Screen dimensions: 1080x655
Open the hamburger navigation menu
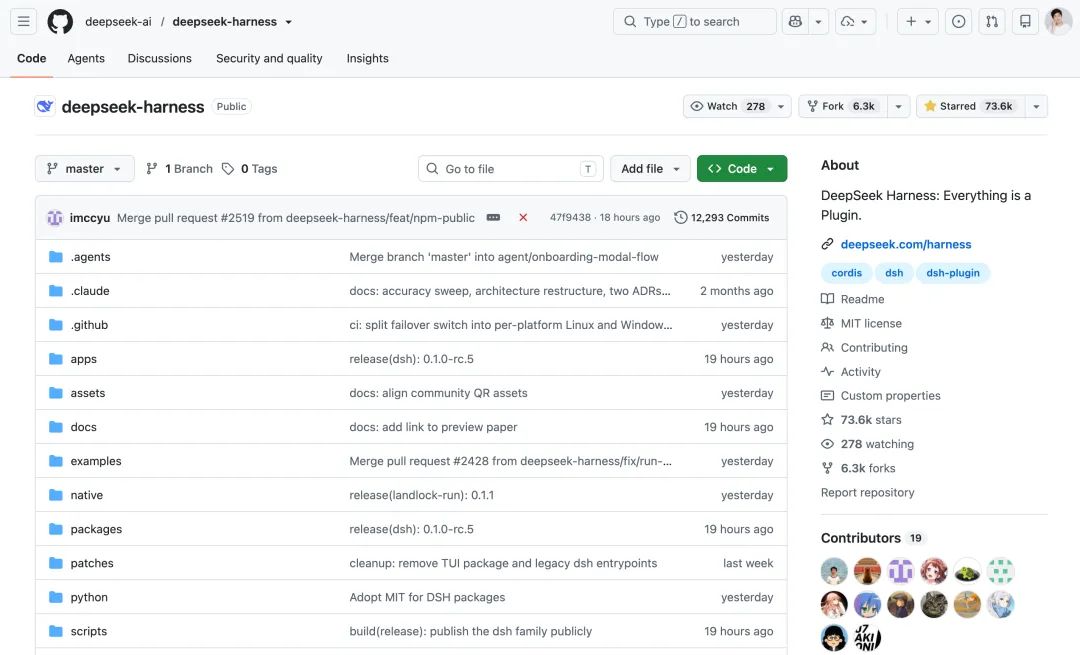(23, 21)
